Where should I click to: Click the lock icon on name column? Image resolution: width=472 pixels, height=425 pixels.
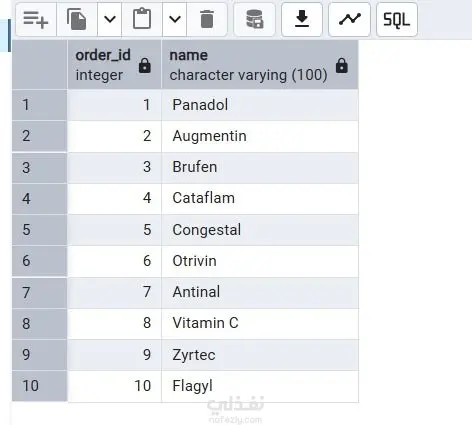click(342, 65)
